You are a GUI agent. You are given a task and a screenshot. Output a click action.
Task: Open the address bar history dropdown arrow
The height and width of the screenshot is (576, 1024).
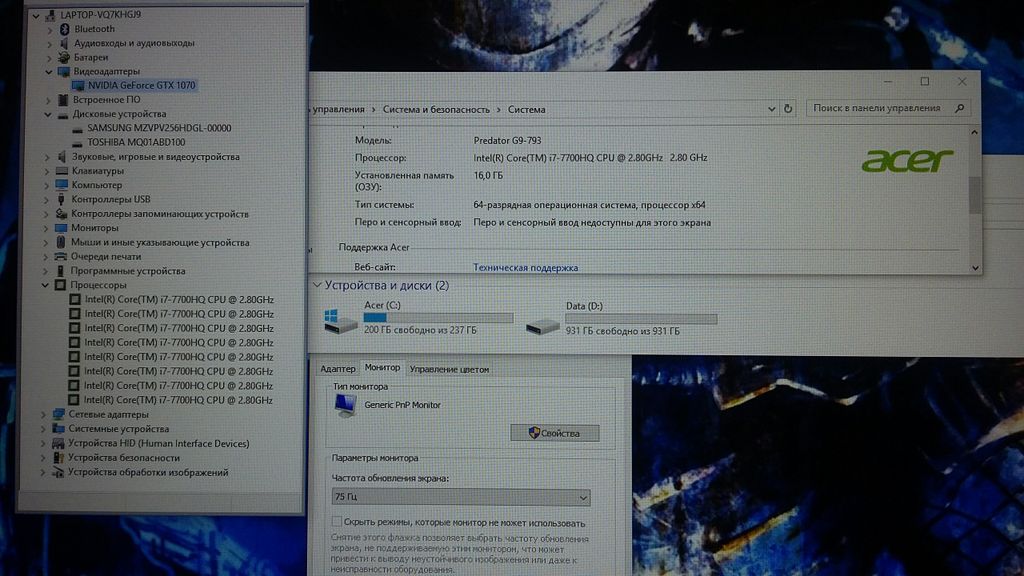click(x=771, y=109)
